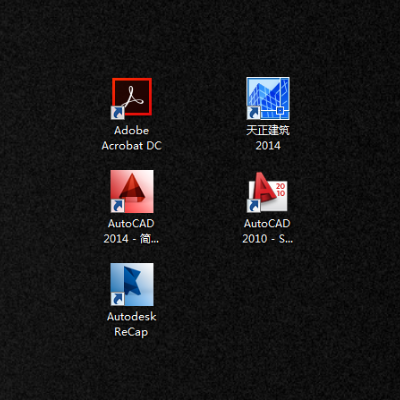Viewport: 400px width, 400px height.
Task: Select the Autodesk ReCap blue icon
Action: pos(132,284)
